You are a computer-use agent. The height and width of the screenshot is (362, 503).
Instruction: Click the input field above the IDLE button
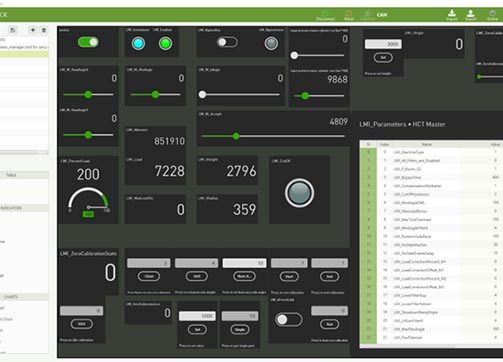pos(82,311)
